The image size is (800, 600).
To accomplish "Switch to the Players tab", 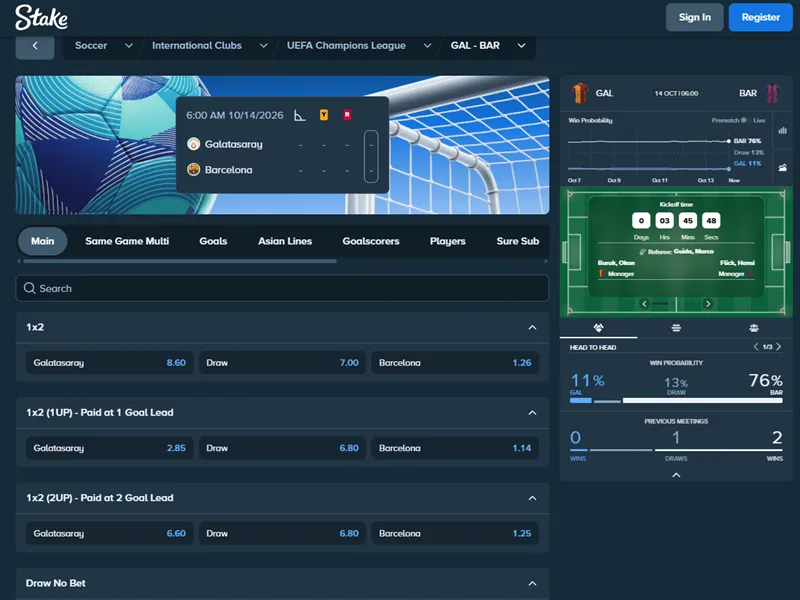I will 447,241.
